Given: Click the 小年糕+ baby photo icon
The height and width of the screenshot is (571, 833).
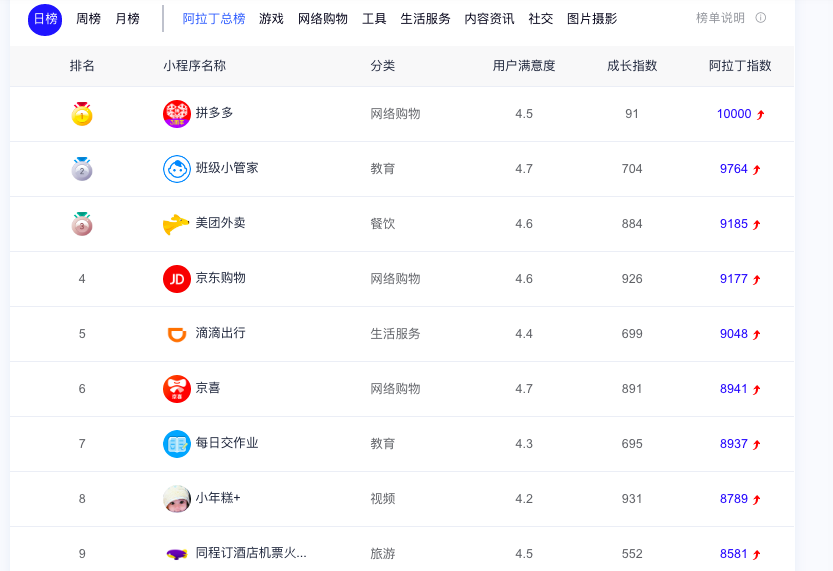Looking at the screenshot, I should 176,499.
